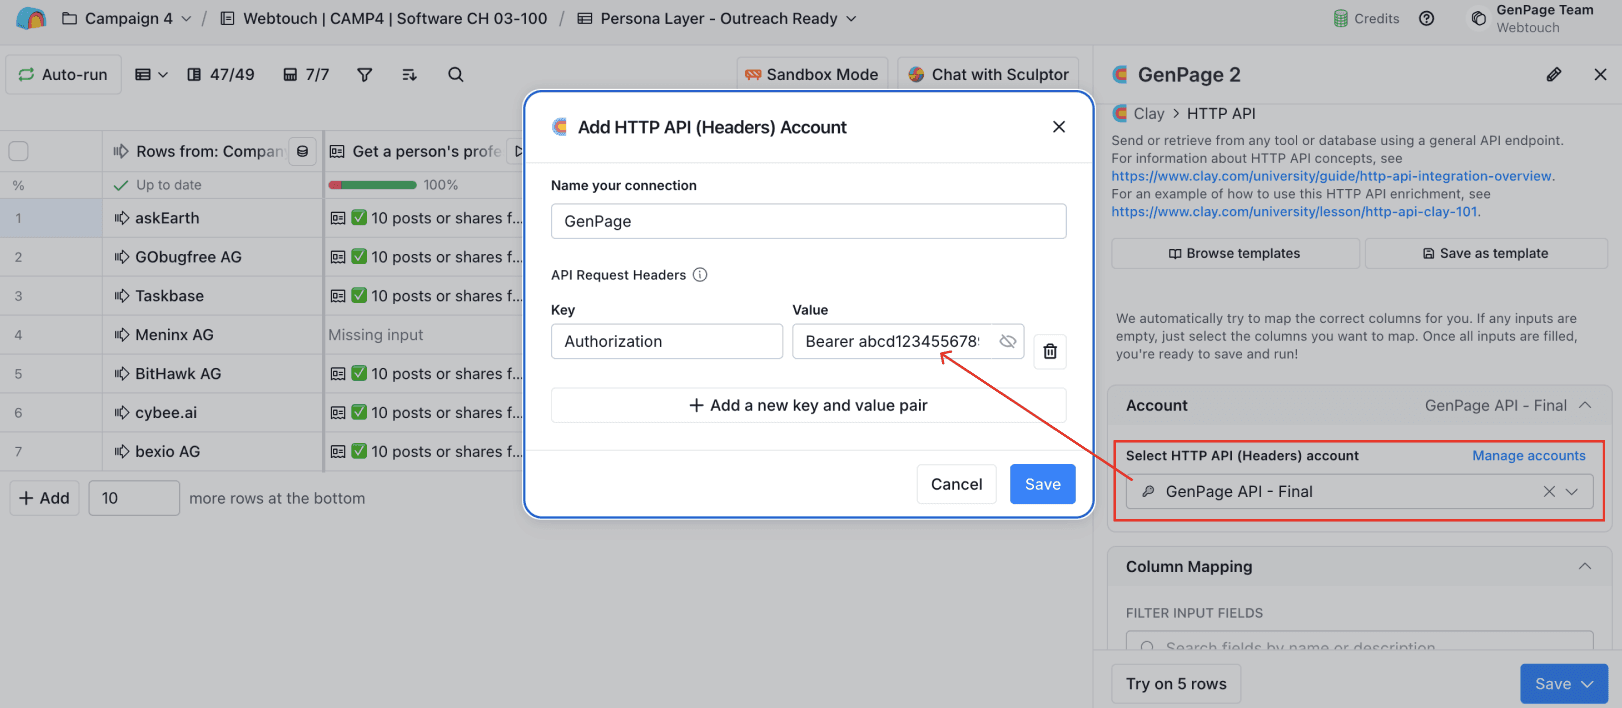Viewport: 1622px width, 708px height.
Task: Open Browse templates
Action: click(x=1235, y=253)
